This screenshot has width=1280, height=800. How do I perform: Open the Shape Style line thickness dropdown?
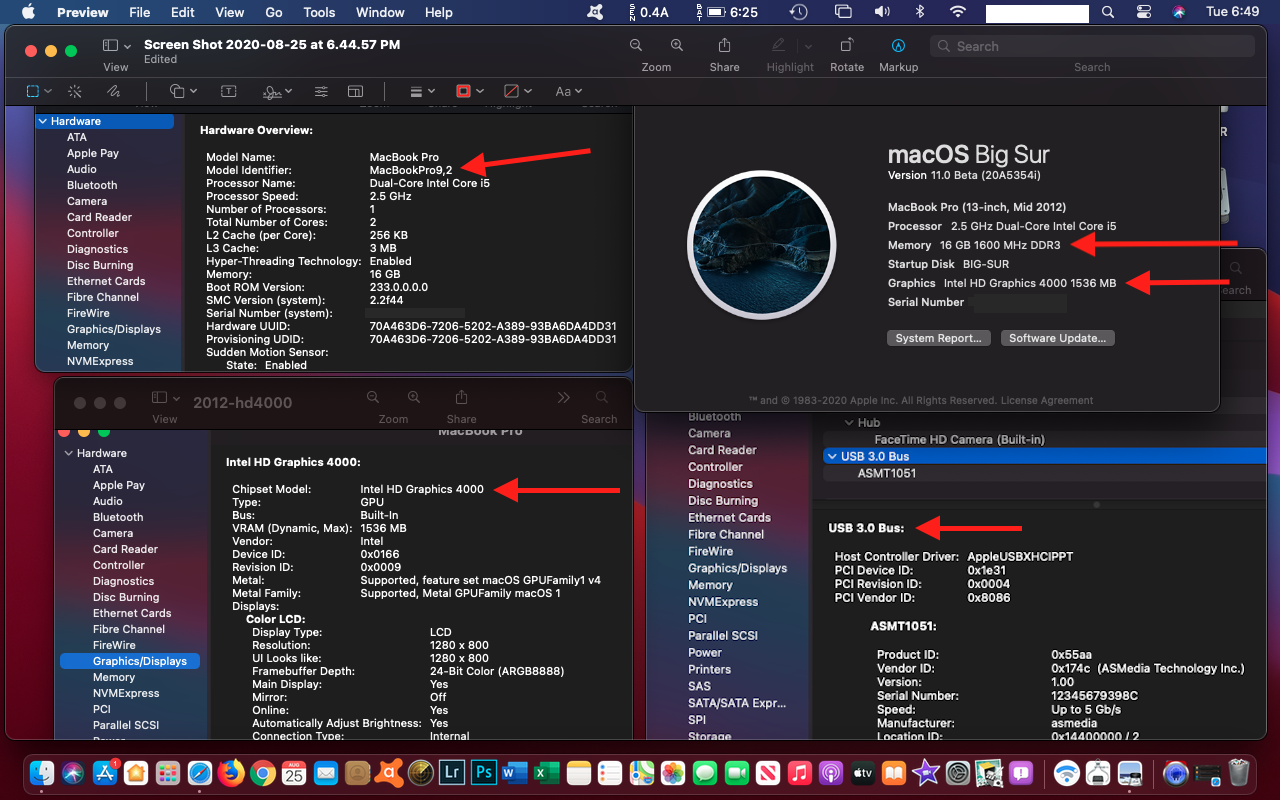(x=422, y=91)
